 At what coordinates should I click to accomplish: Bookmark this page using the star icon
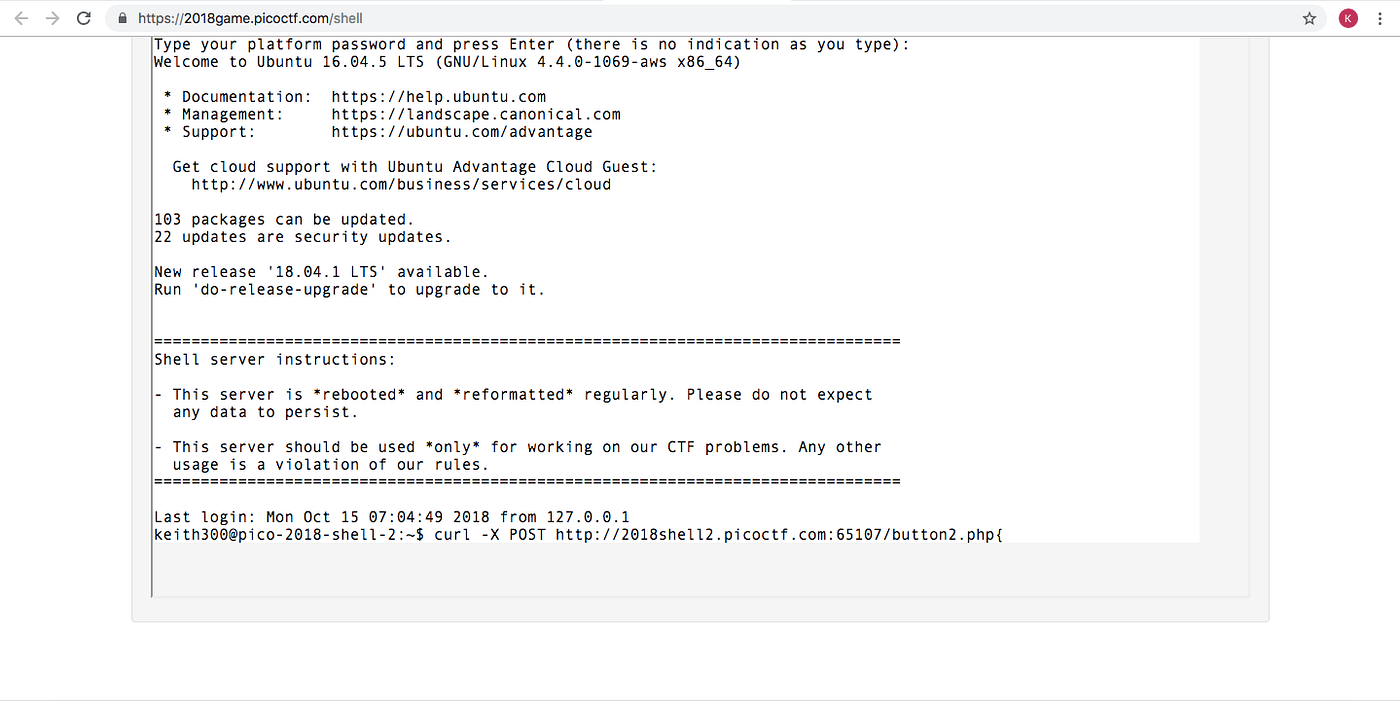click(1310, 18)
